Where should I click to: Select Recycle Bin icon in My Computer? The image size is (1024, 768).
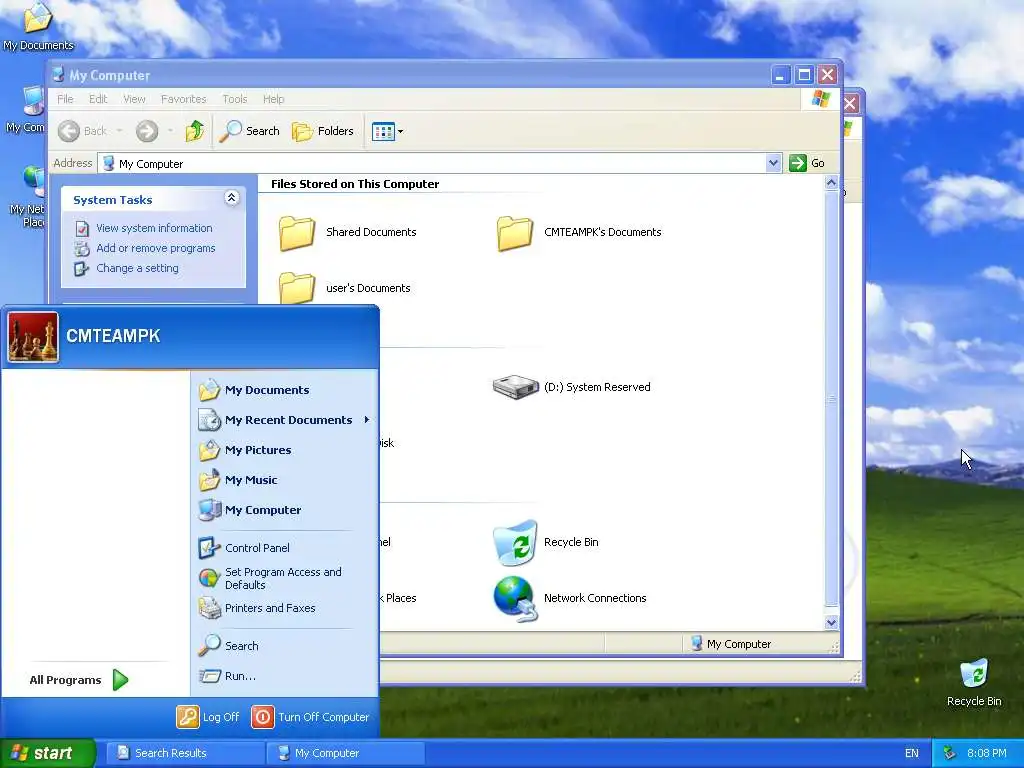[515, 542]
